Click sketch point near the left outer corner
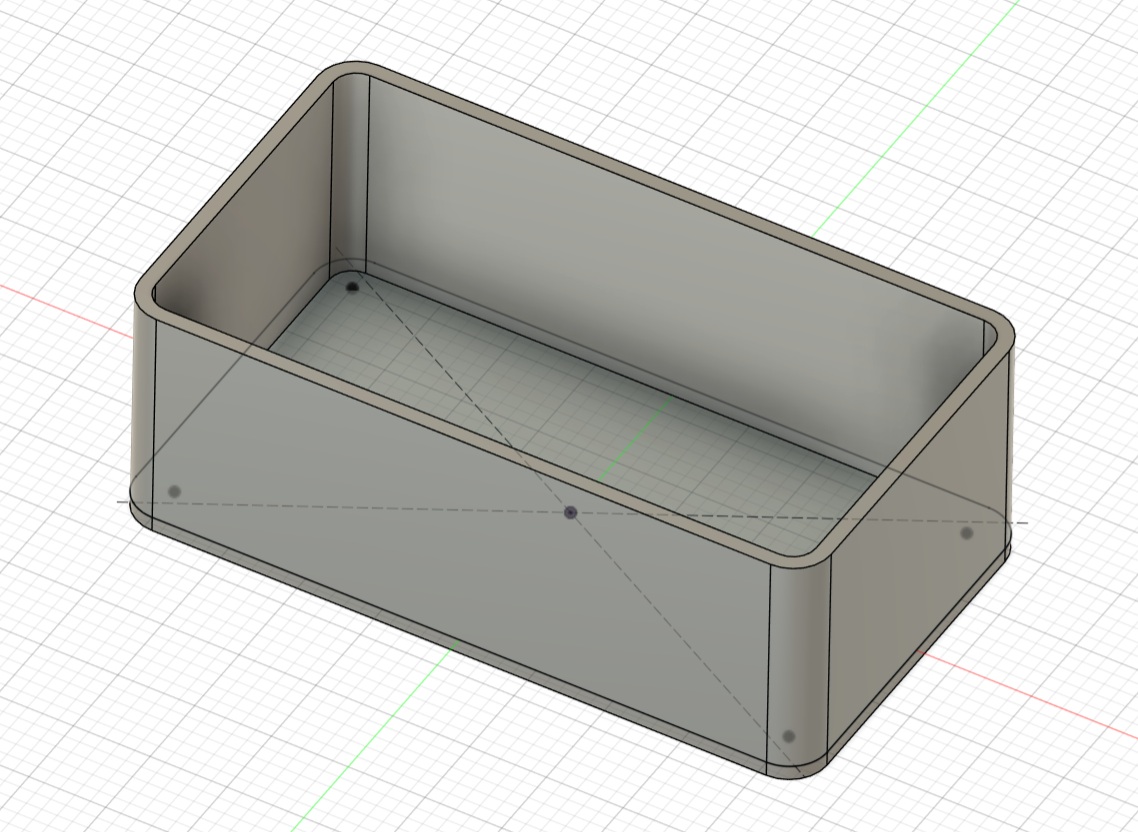The image size is (1138, 832). 175,491
